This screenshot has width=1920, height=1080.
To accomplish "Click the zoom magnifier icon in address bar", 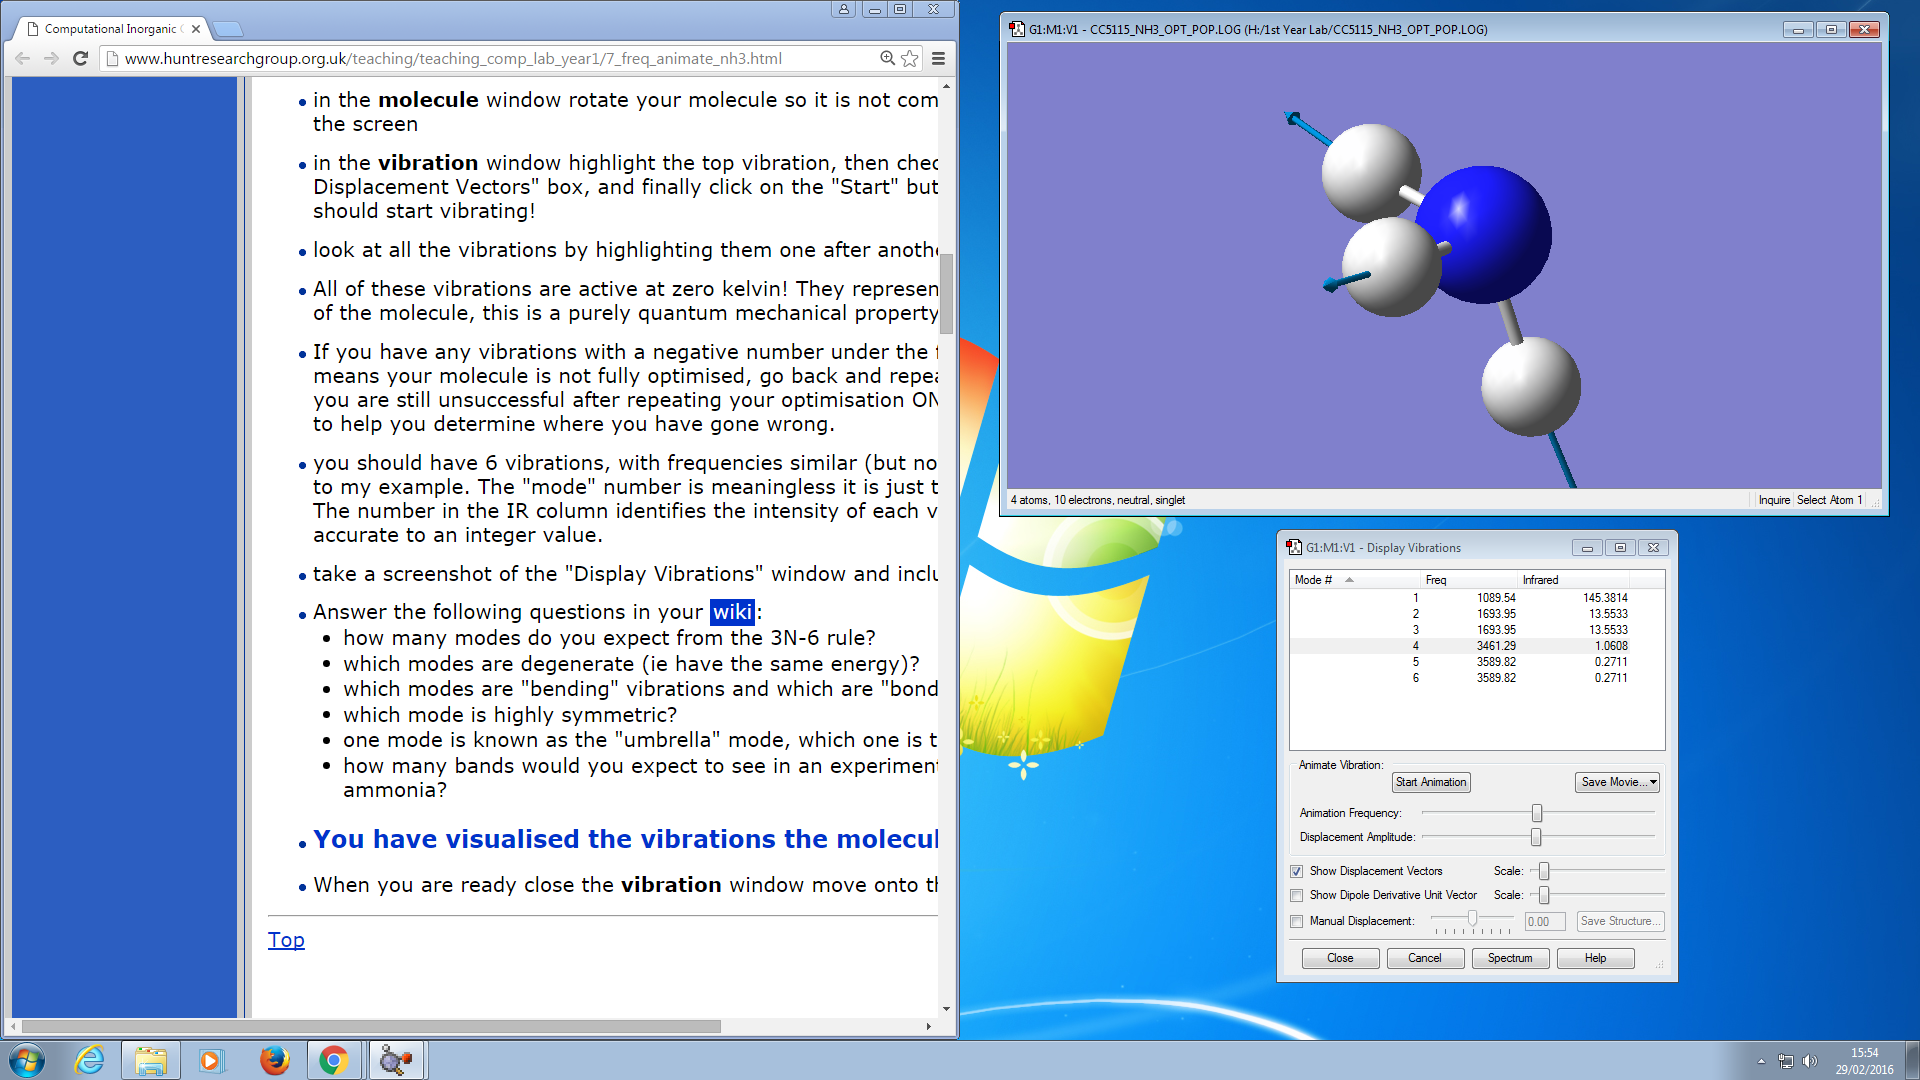I will 887,58.
